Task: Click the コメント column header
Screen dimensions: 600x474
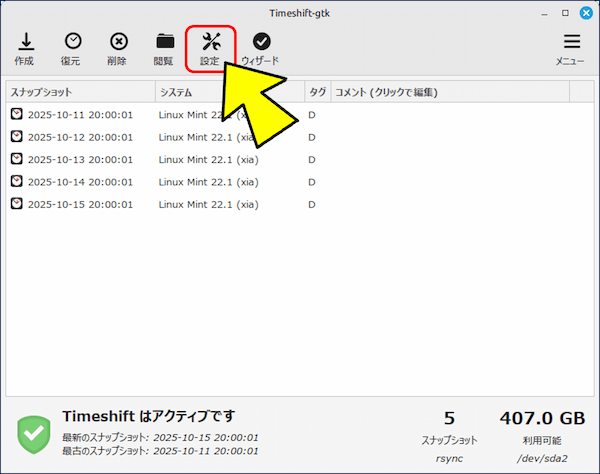Action: point(450,92)
